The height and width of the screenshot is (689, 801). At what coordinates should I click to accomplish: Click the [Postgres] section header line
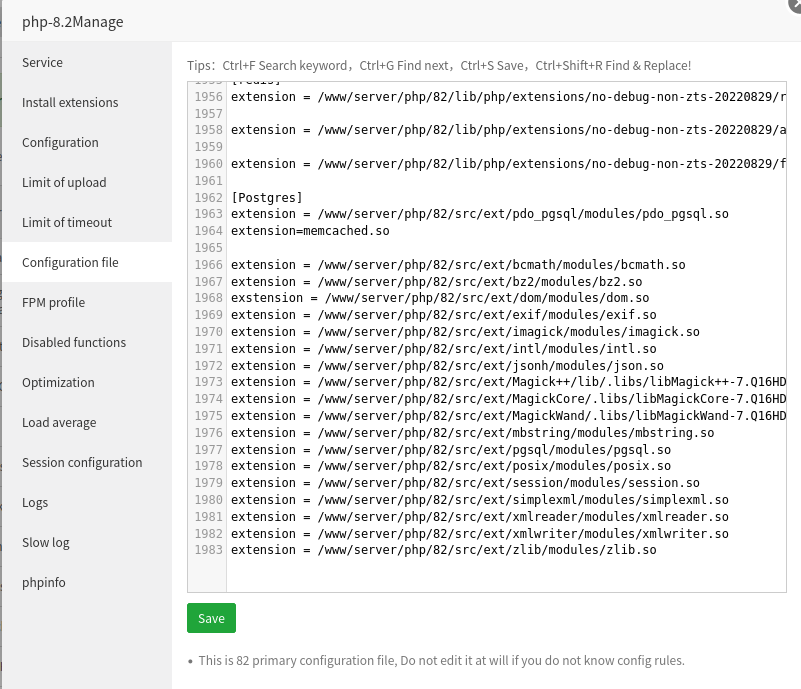[x=266, y=197]
